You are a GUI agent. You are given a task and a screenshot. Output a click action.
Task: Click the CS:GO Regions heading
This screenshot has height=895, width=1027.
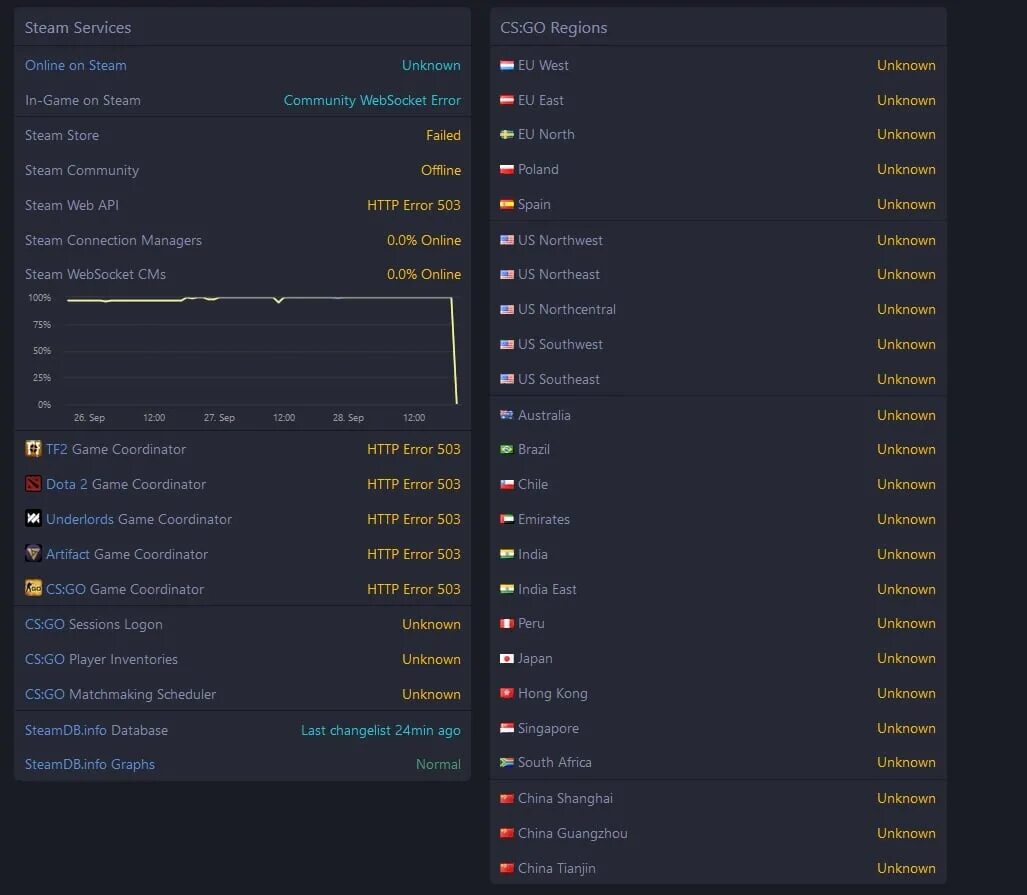pyautogui.click(x=553, y=28)
